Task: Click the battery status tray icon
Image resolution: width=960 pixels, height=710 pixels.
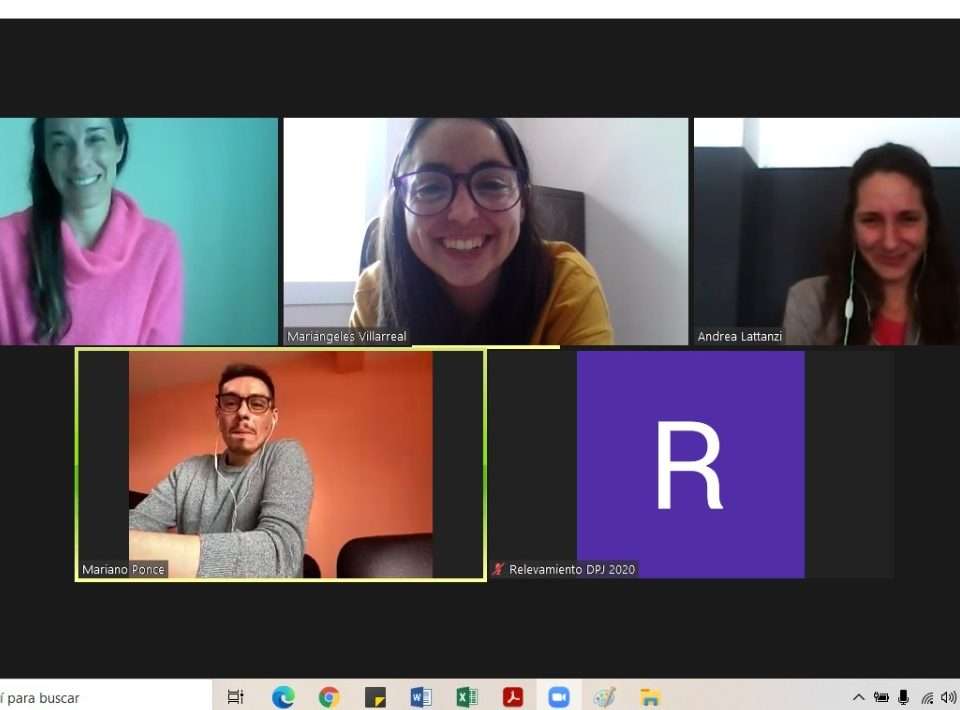Action: click(x=881, y=697)
